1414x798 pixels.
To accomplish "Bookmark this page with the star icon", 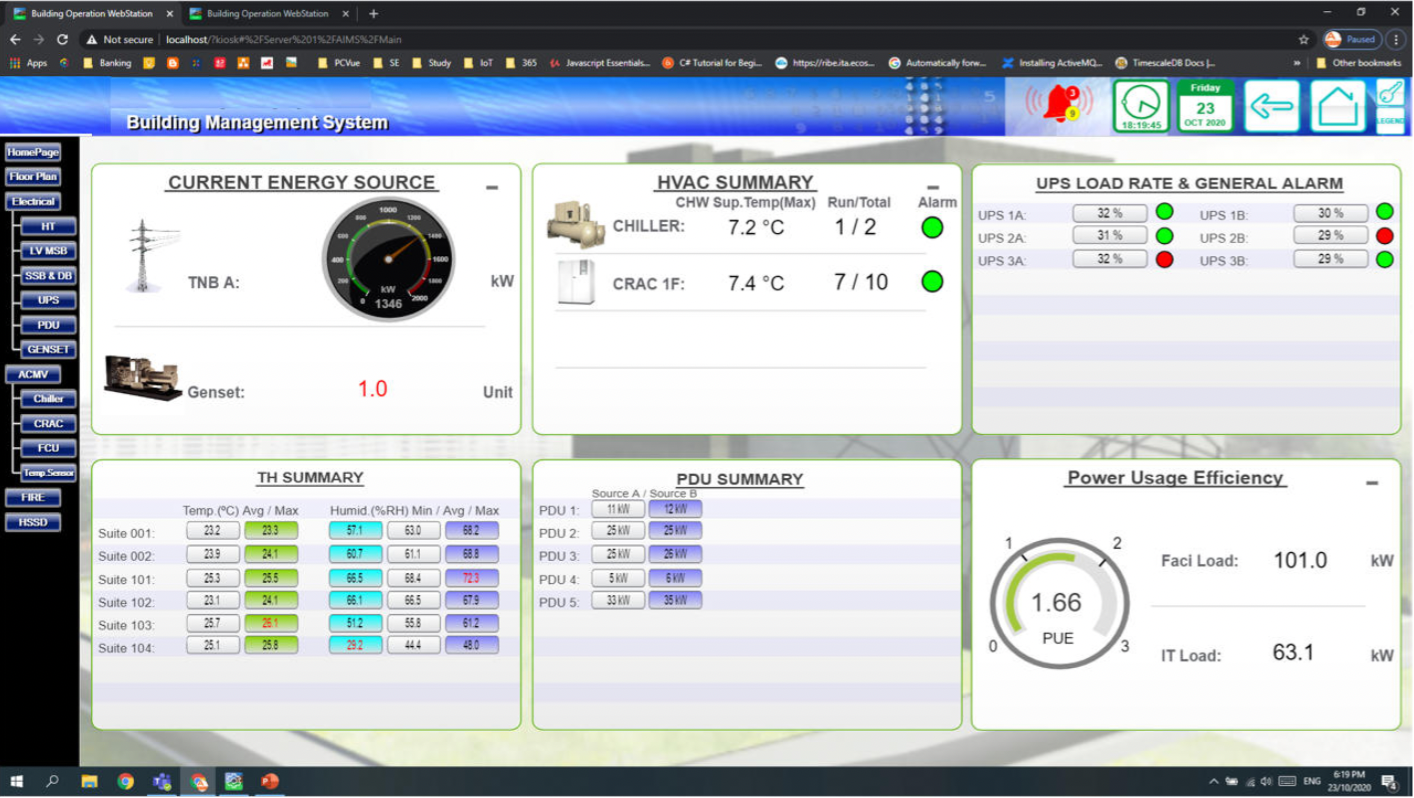I will [x=1304, y=39].
